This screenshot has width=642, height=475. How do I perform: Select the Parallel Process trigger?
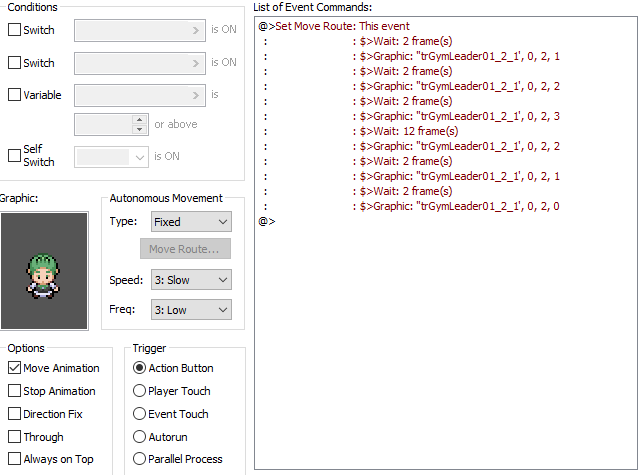[x=140, y=460]
